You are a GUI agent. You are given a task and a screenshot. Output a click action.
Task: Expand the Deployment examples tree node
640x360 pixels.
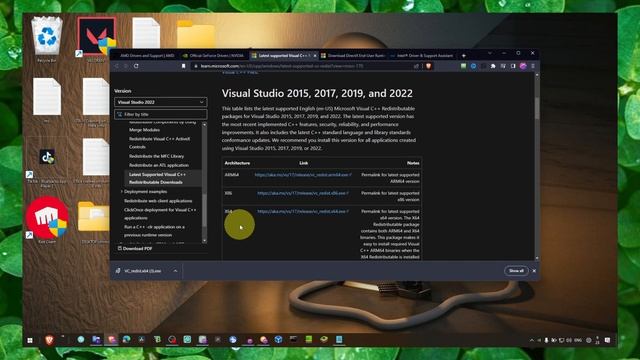point(122,191)
